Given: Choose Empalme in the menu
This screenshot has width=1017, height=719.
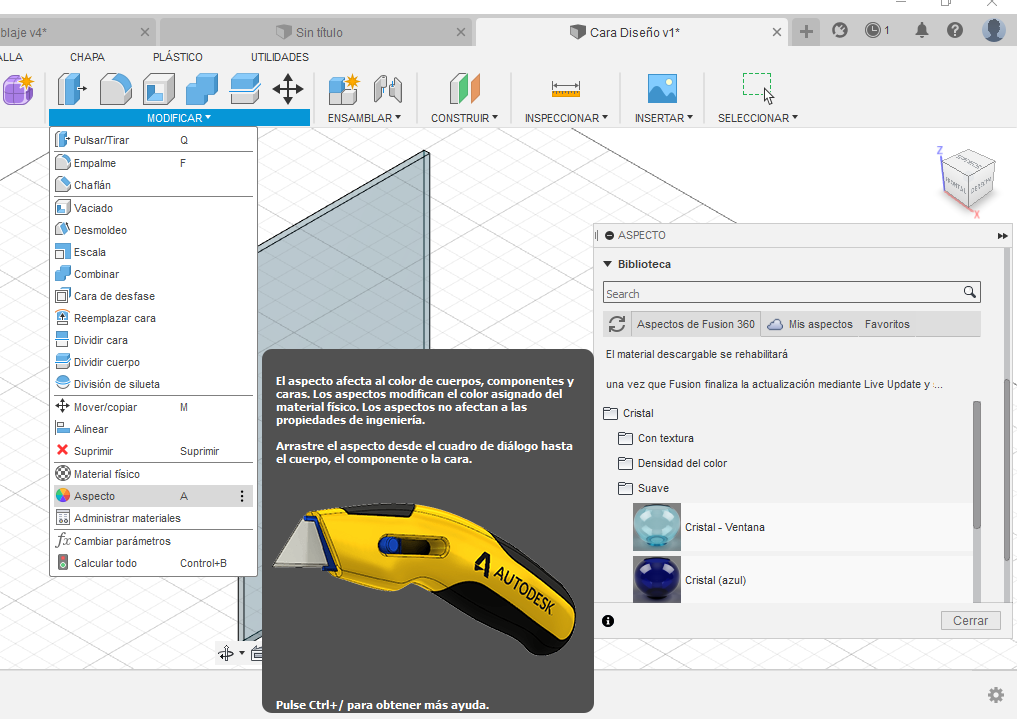Looking at the screenshot, I should click(x=154, y=163).
